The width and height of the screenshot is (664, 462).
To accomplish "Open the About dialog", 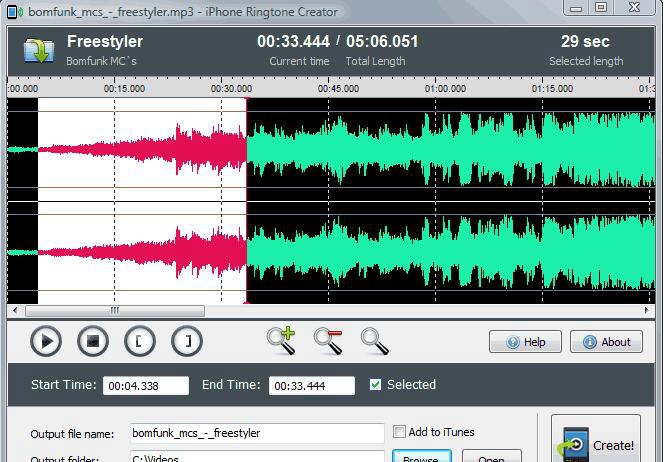I will click(606, 342).
